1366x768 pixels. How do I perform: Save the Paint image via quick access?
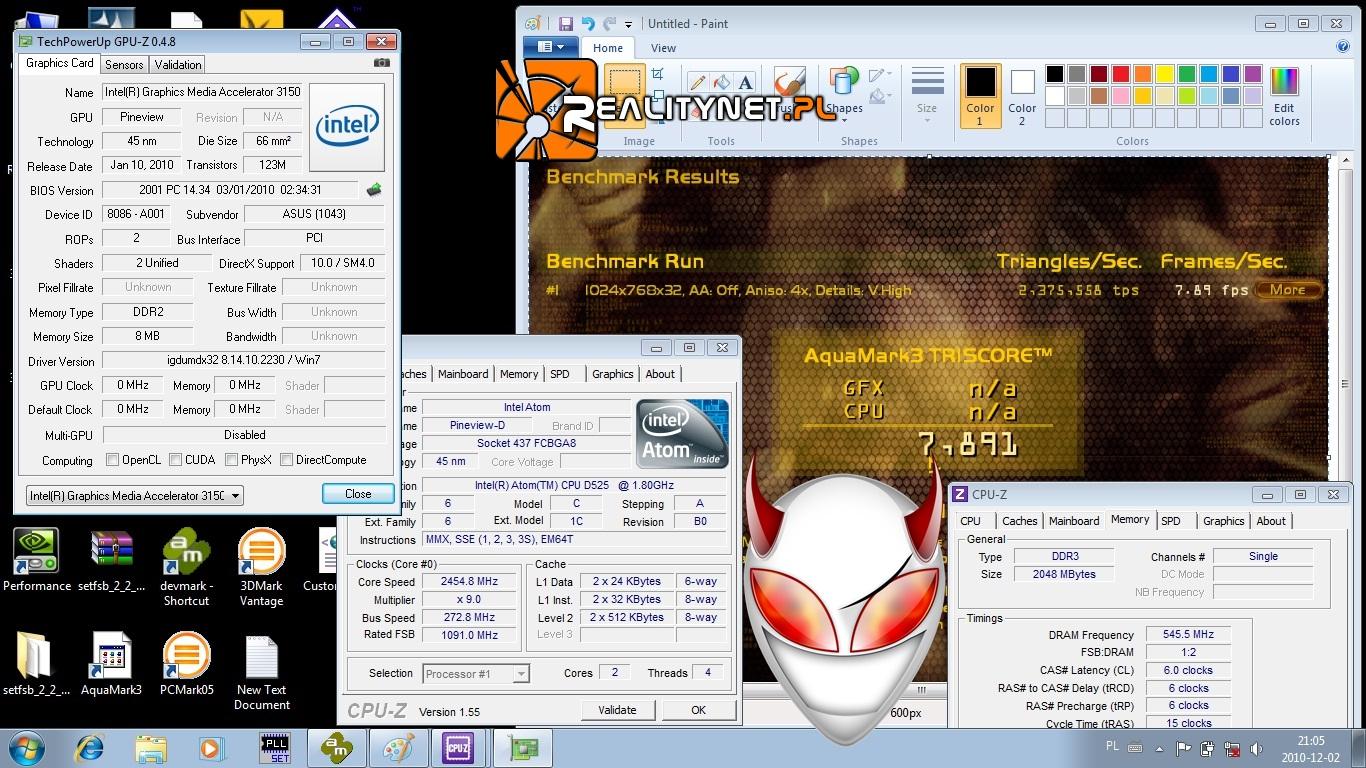click(566, 24)
